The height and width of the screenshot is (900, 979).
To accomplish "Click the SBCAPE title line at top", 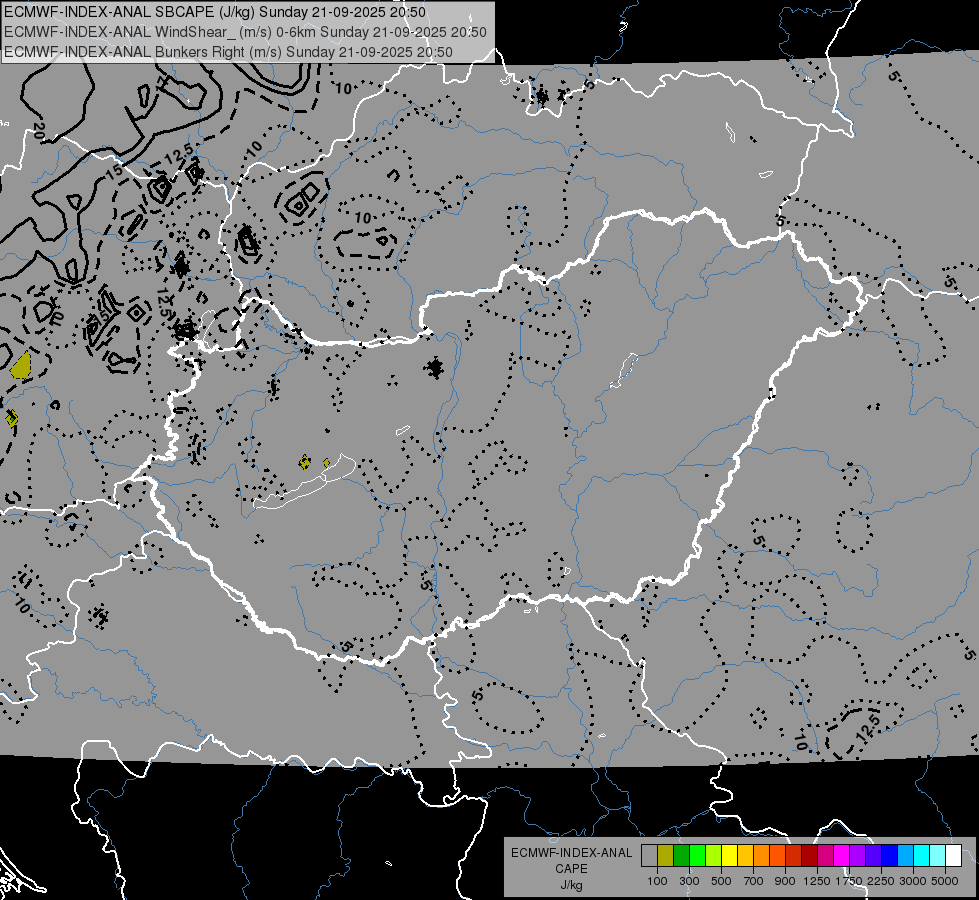I will pyautogui.click(x=215, y=12).
